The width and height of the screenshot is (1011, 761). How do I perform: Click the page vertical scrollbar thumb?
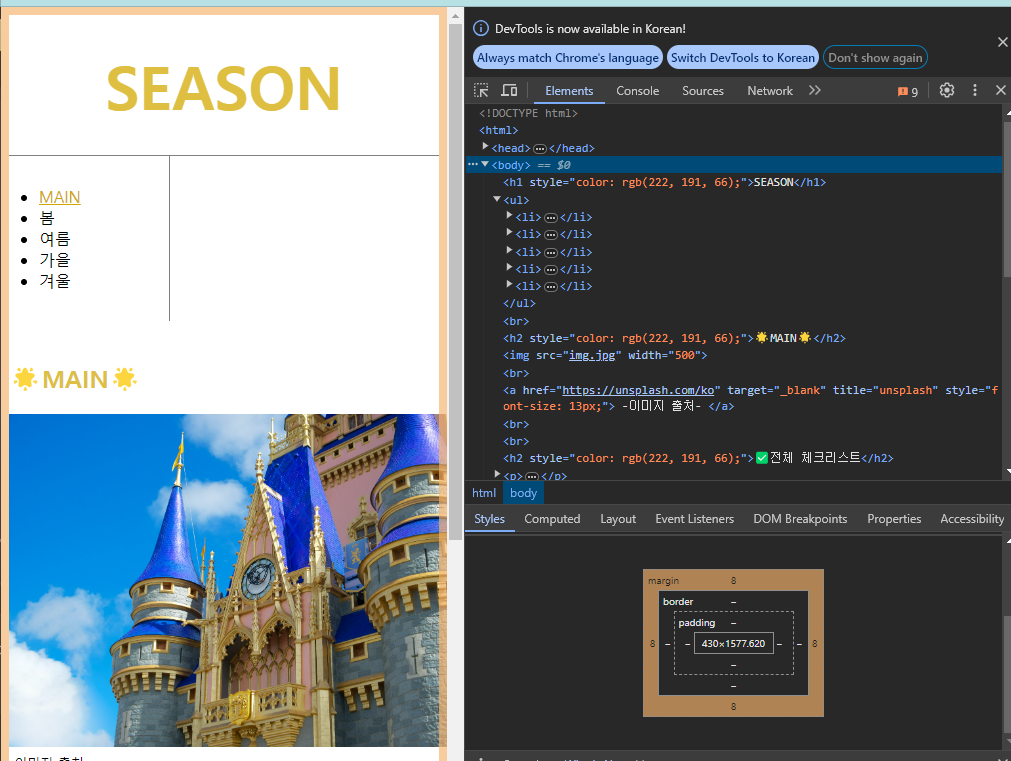point(455,281)
